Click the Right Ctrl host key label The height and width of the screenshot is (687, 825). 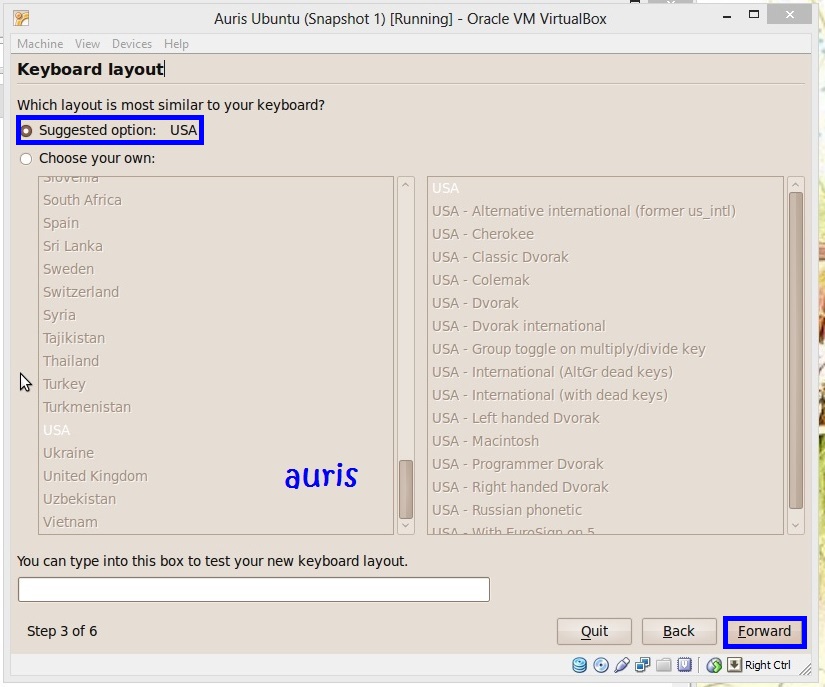point(768,665)
